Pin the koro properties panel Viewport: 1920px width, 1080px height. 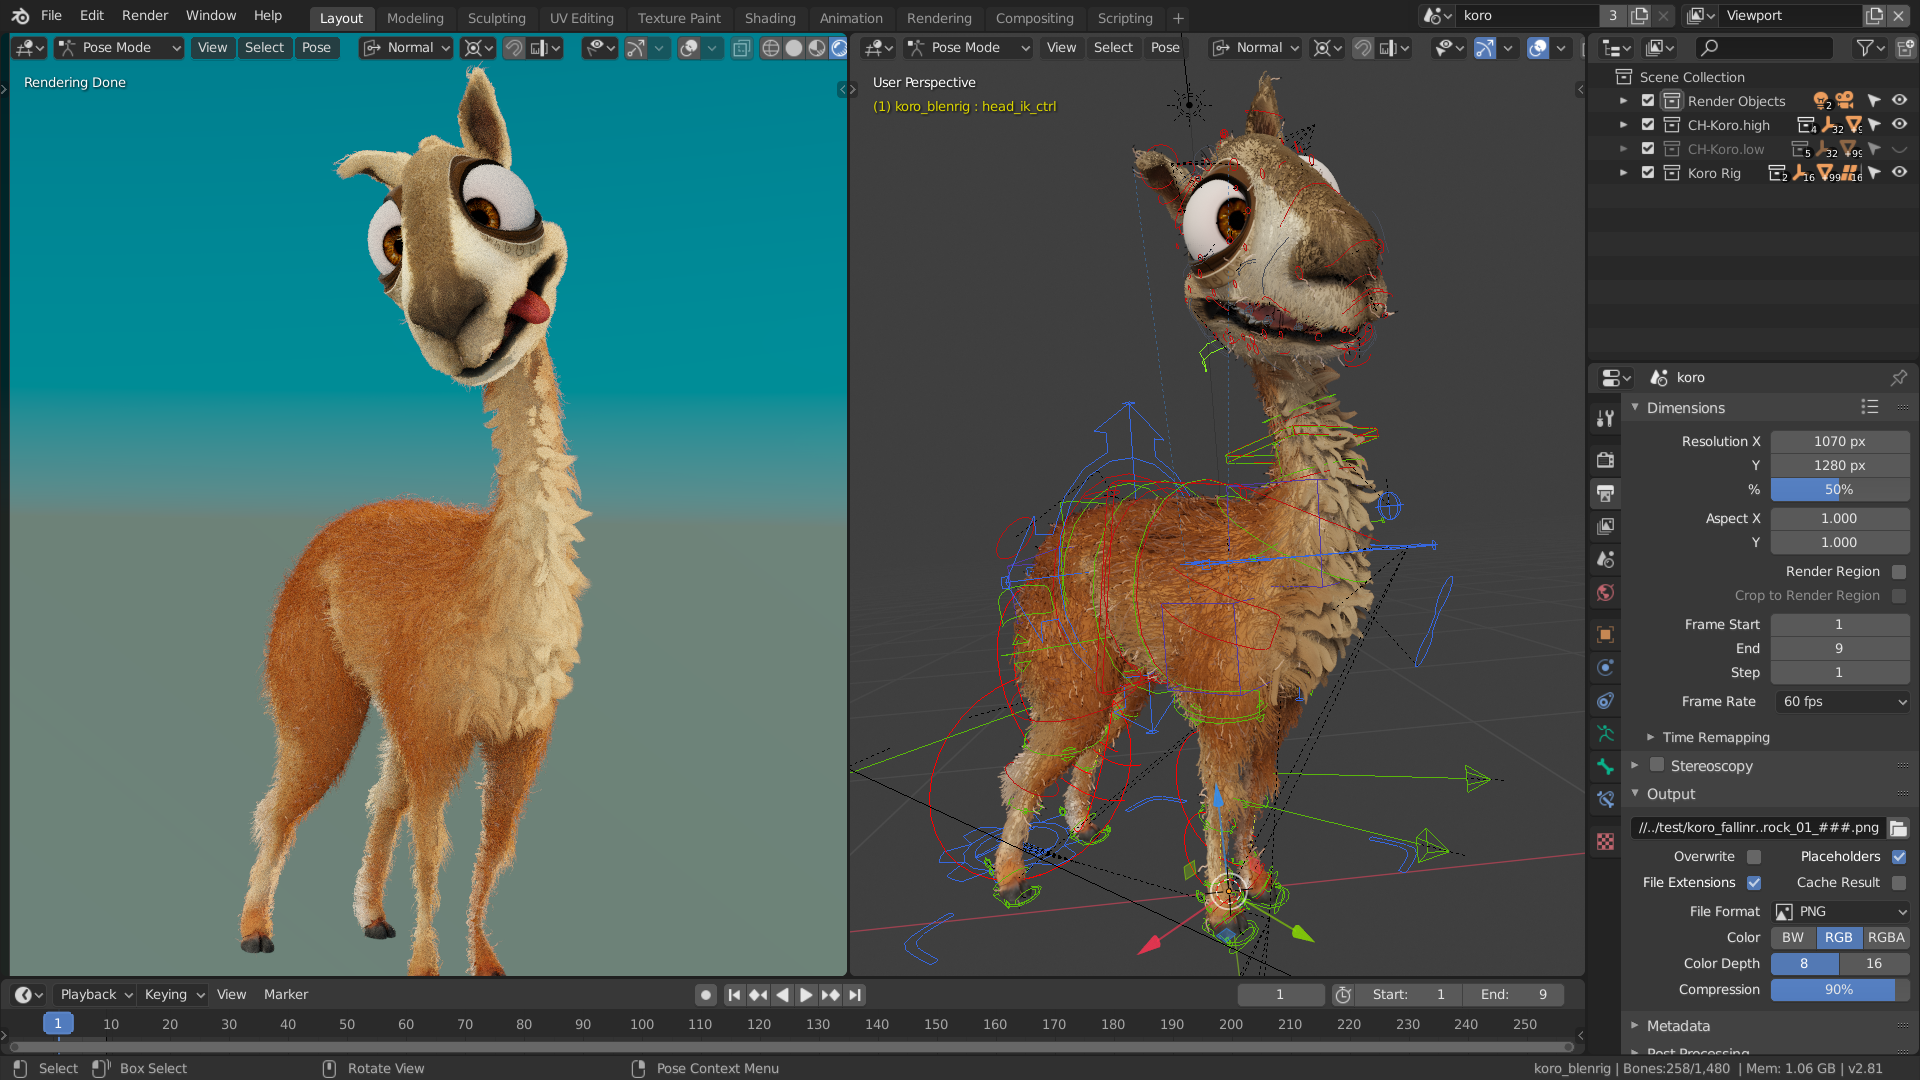(1898, 378)
